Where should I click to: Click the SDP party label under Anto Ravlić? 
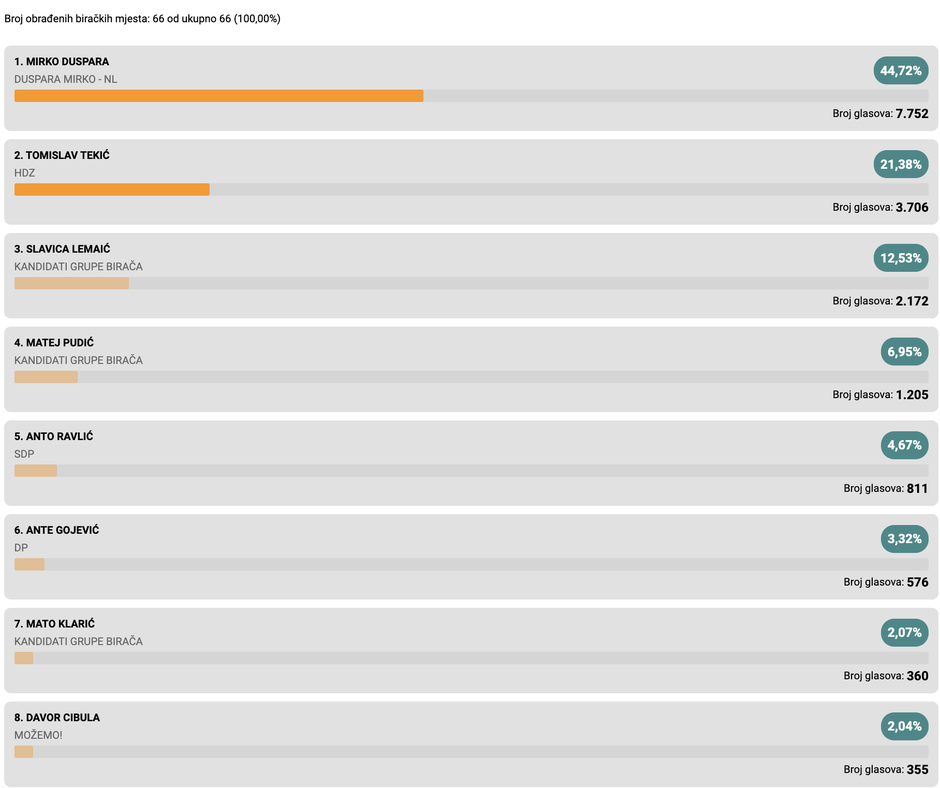coord(24,454)
